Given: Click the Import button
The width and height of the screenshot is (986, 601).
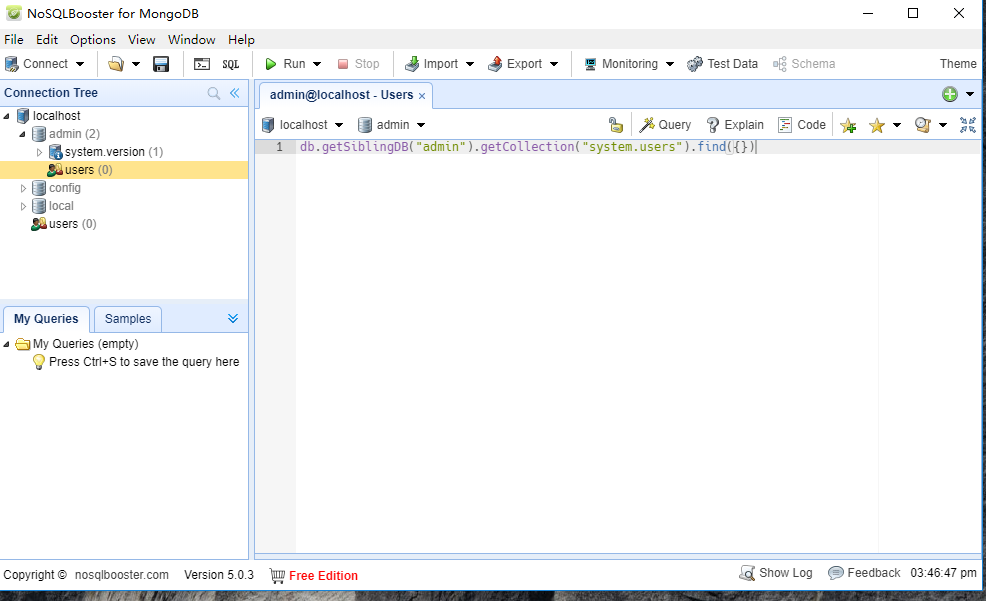Looking at the screenshot, I should (431, 64).
